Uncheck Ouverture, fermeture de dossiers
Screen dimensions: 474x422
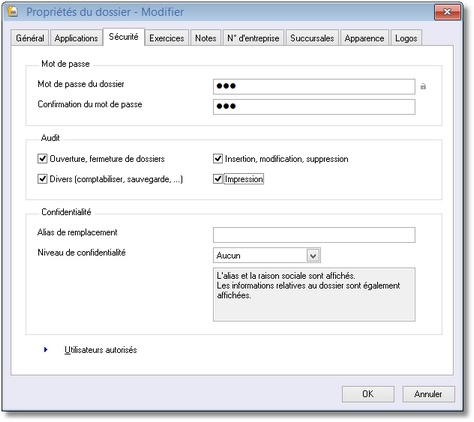tap(42, 159)
